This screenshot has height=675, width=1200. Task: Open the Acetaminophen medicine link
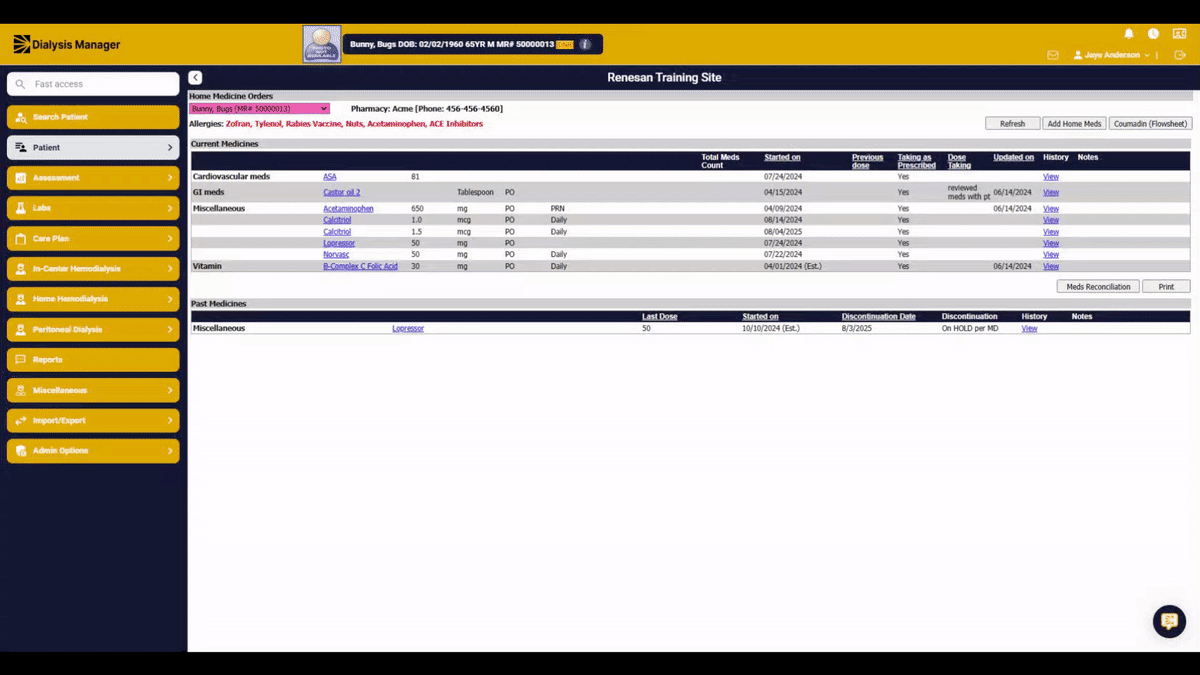348,209
